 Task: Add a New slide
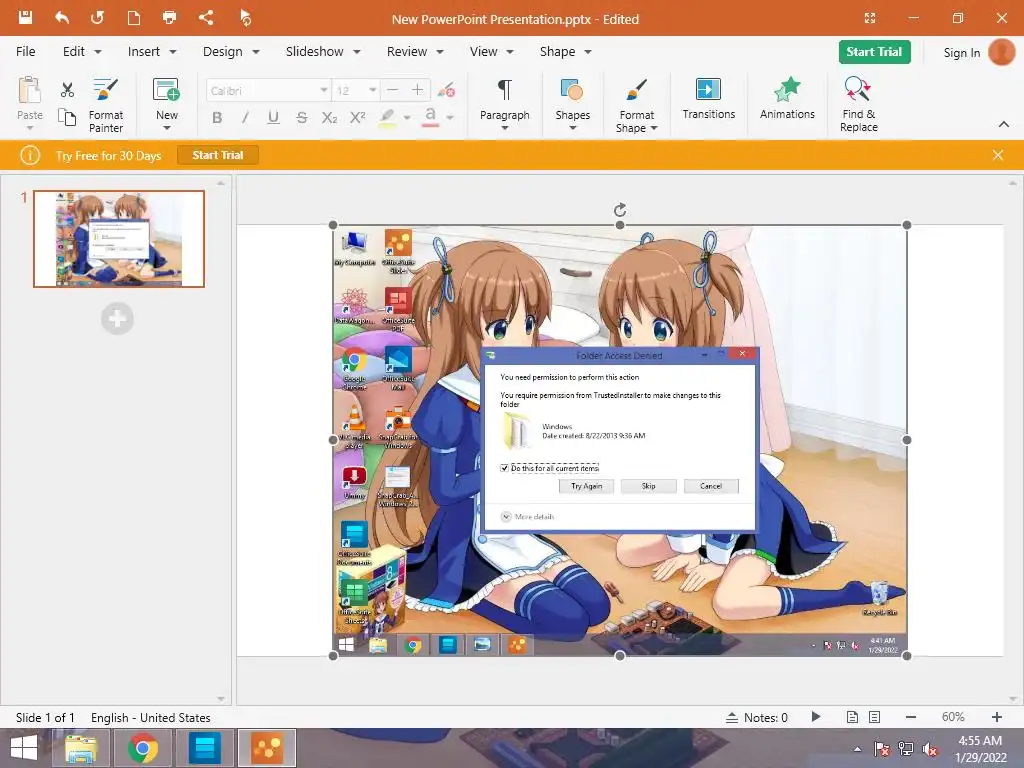coord(167,98)
